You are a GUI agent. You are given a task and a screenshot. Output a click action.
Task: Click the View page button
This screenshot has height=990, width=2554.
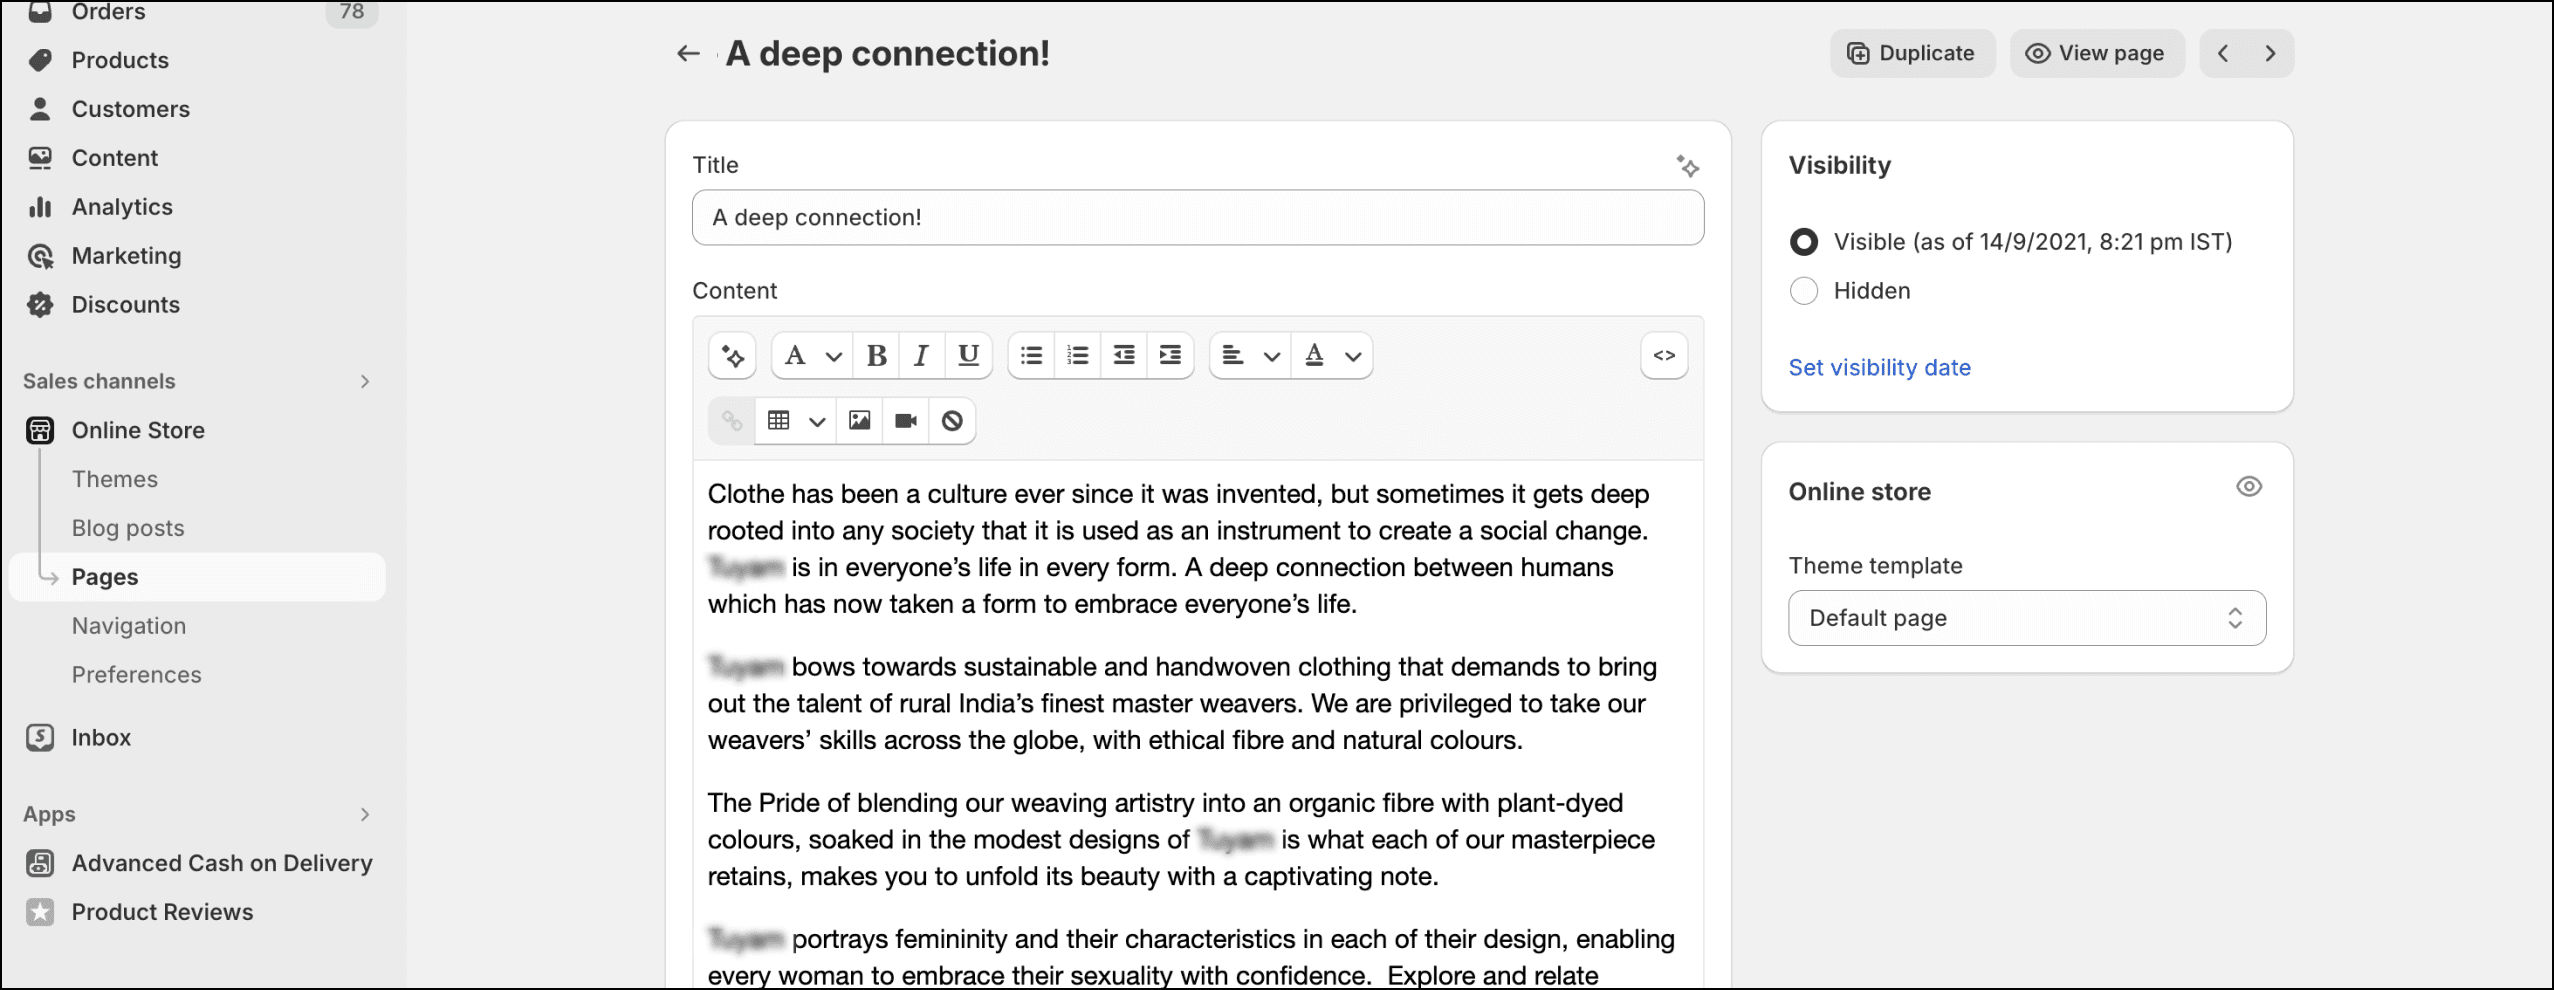click(2096, 53)
